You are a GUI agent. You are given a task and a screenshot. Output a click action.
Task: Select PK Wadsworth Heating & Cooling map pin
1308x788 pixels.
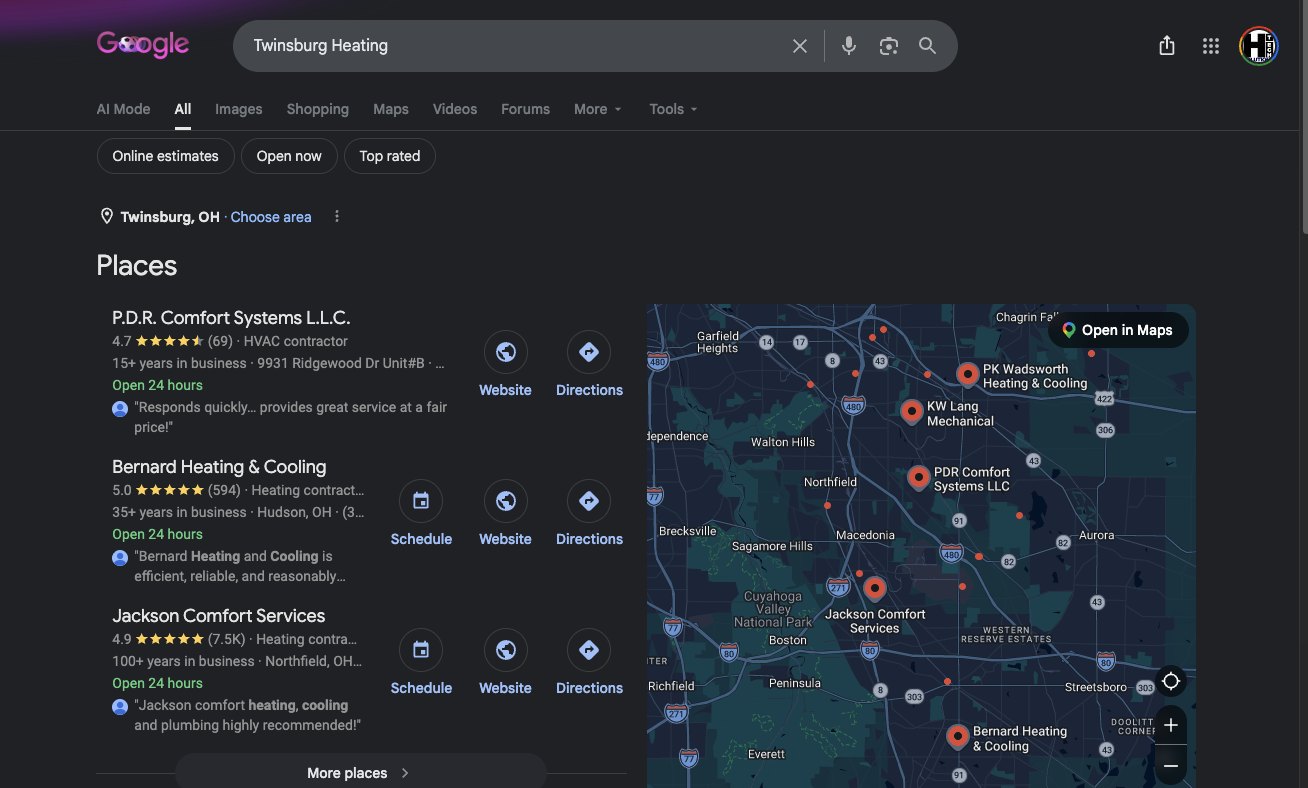coord(967,374)
